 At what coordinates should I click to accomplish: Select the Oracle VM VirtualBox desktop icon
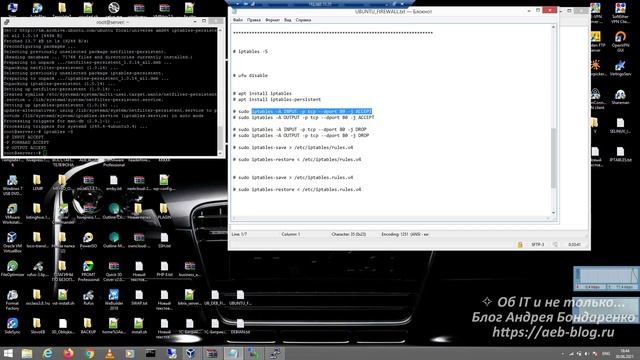point(12,242)
